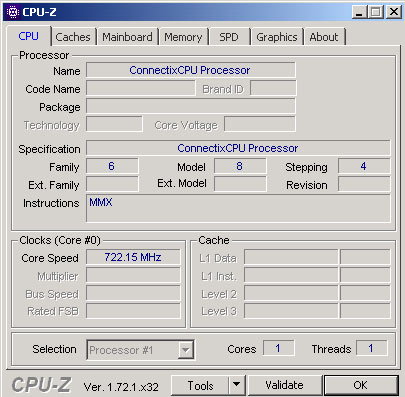Select the CPU tab

click(x=29, y=36)
